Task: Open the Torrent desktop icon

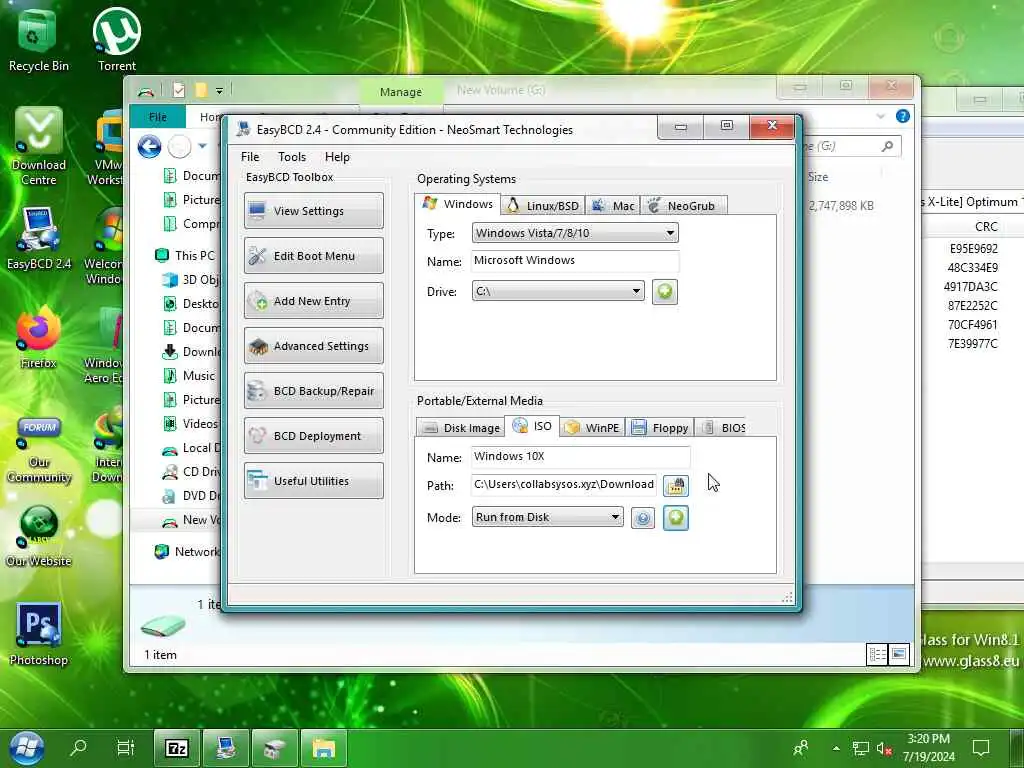Action: (x=117, y=40)
